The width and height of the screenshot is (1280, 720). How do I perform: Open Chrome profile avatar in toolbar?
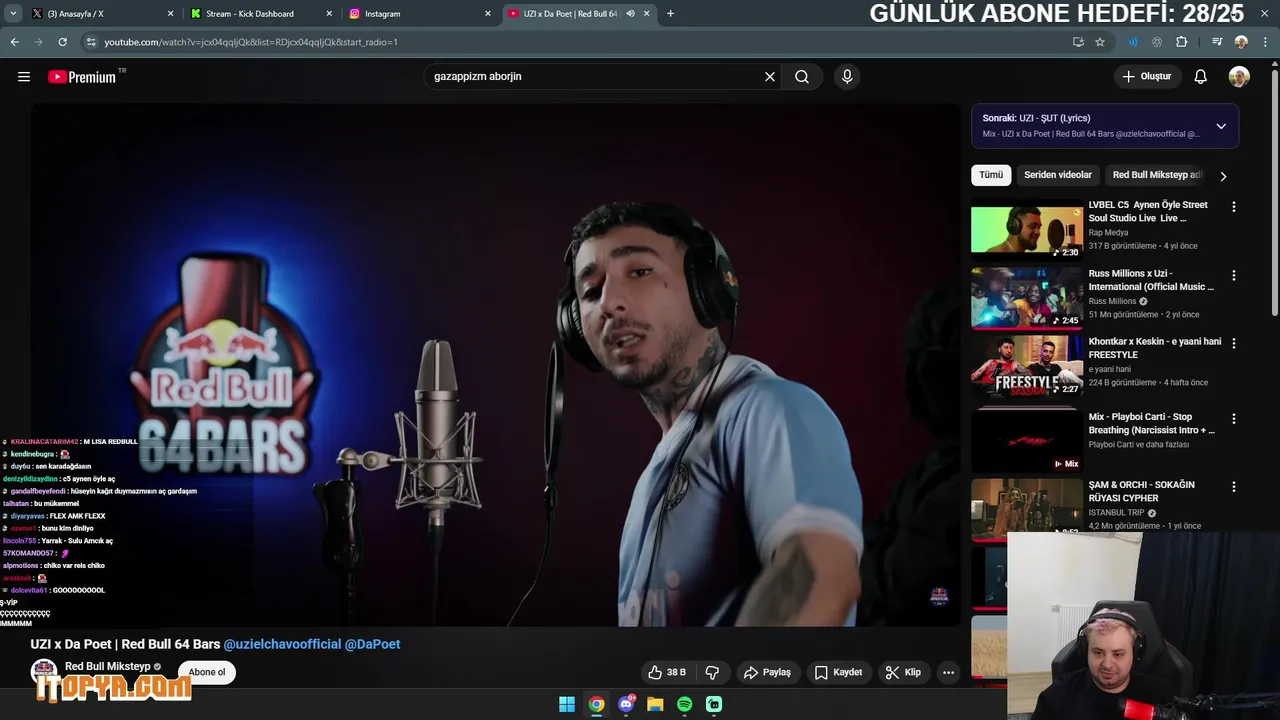(1241, 42)
